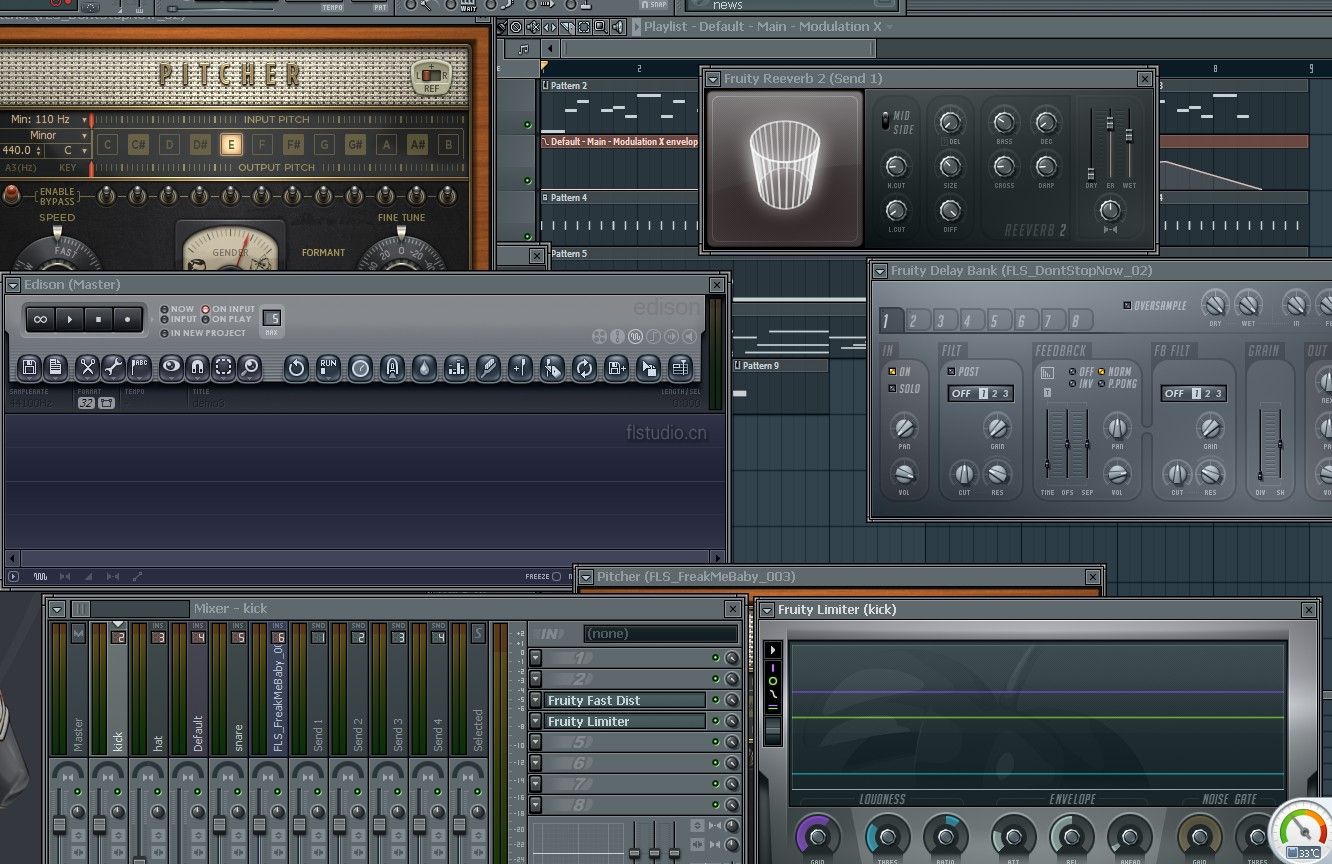Viewport: 1332px width, 864px height.
Task: Click Edison's record button
Action: [127, 319]
